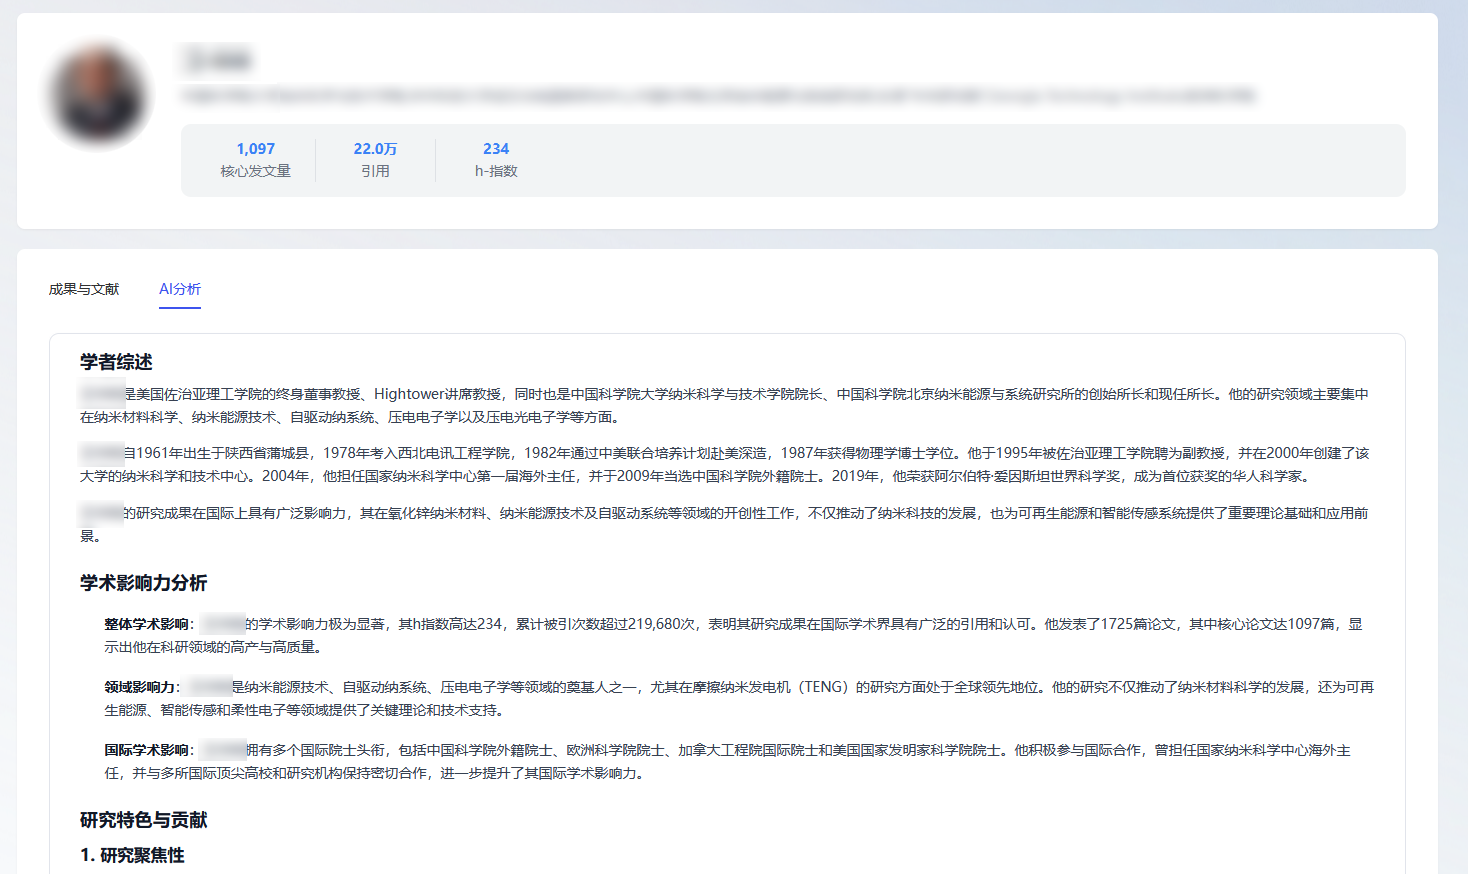1468x874 pixels.
Task: Open the 22.0万 引用 citation count
Action: pyautogui.click(x=375, y=158)
